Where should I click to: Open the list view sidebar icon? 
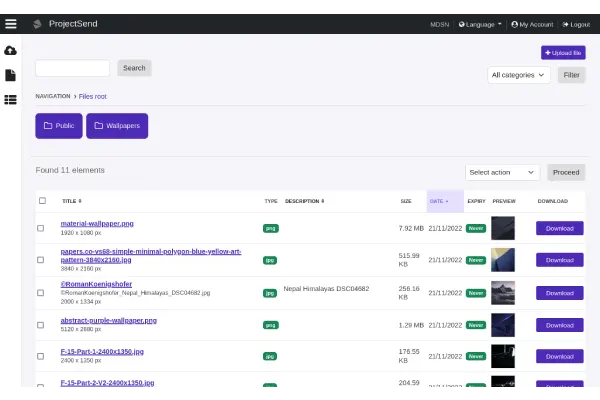click(10, 99)
